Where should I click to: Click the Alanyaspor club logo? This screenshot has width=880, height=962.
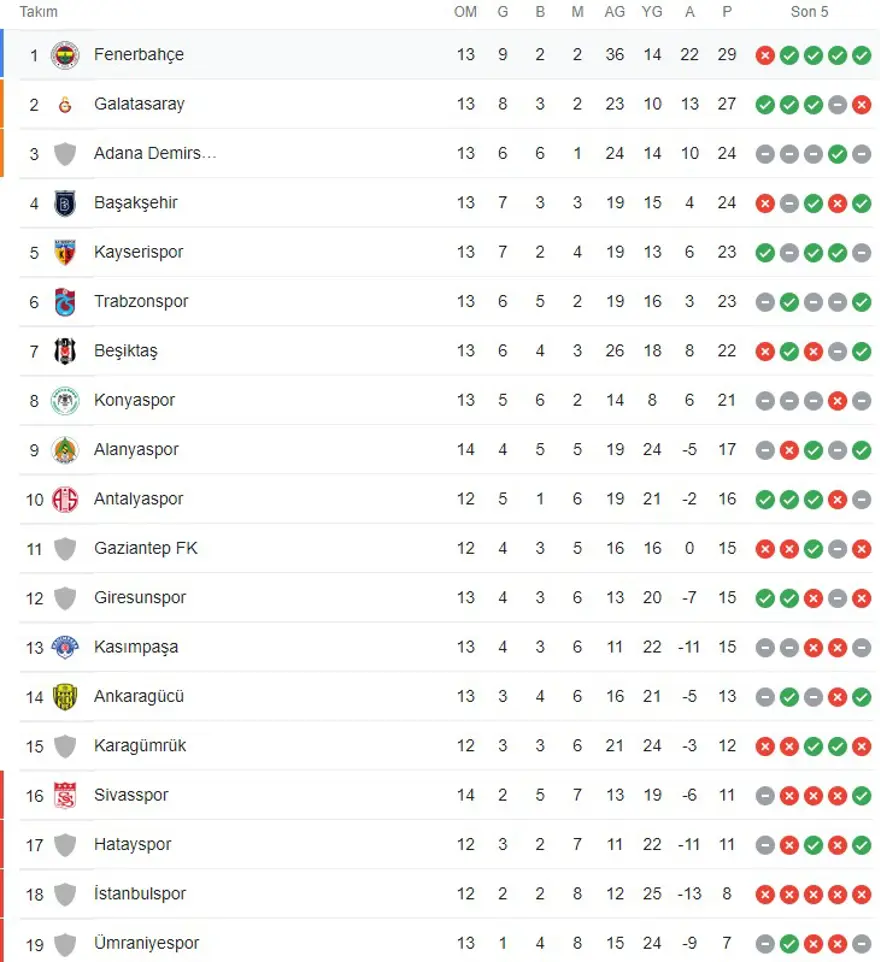click(x=65, y=450)
